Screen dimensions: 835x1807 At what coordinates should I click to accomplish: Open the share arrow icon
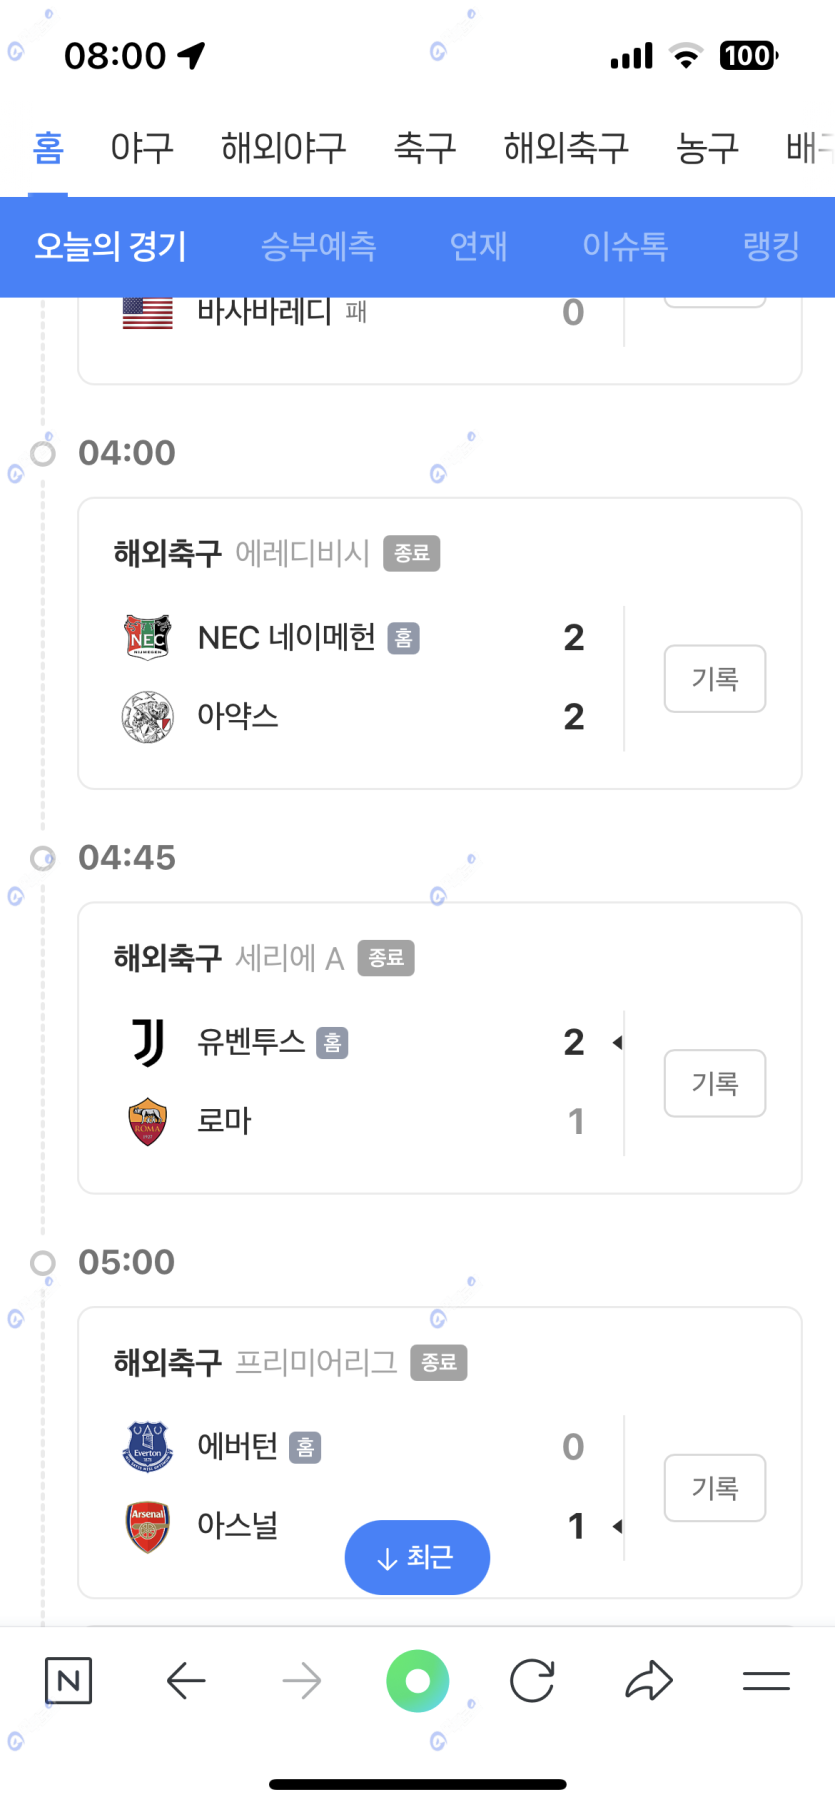pos(649,1681)
